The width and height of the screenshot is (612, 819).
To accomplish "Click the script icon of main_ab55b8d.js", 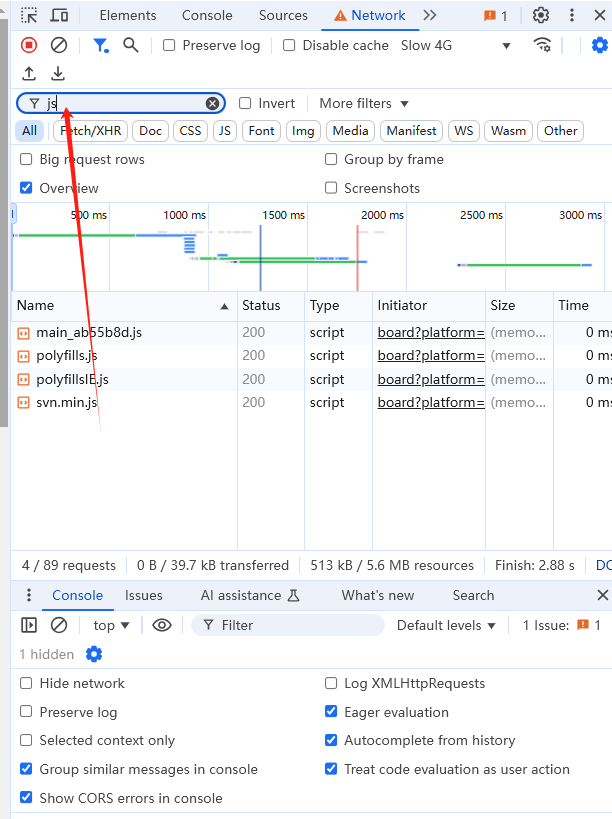I will point(23,333).
